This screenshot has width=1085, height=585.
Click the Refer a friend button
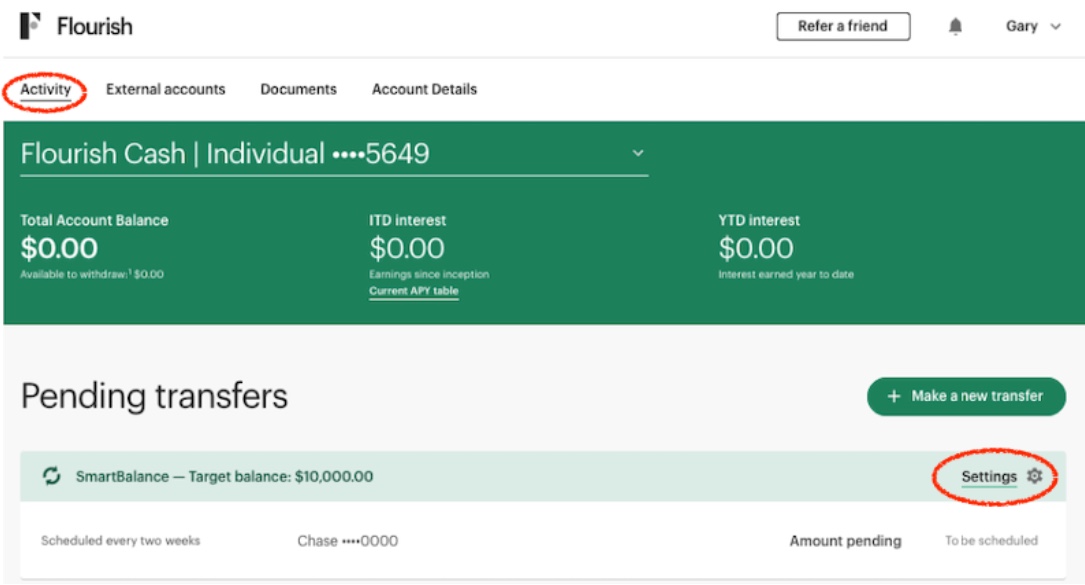click(x=843, y=26)
